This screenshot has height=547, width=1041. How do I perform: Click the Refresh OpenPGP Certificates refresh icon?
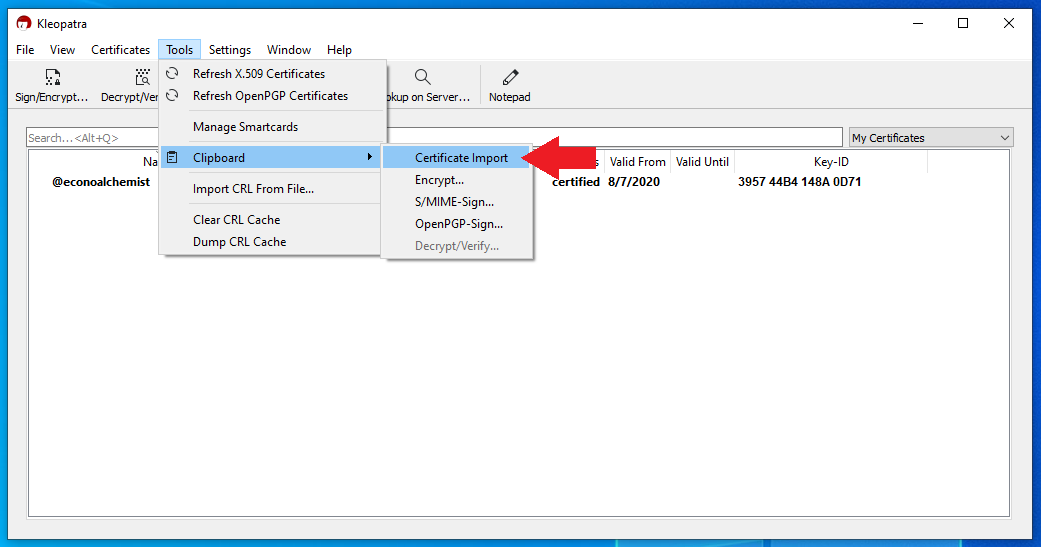[x=173, y=96]
